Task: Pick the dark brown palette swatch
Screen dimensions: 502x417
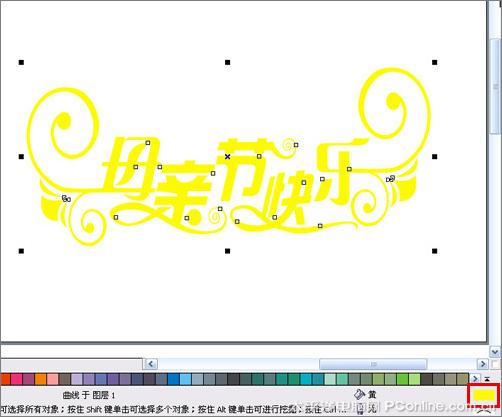Action: [426, 379]
